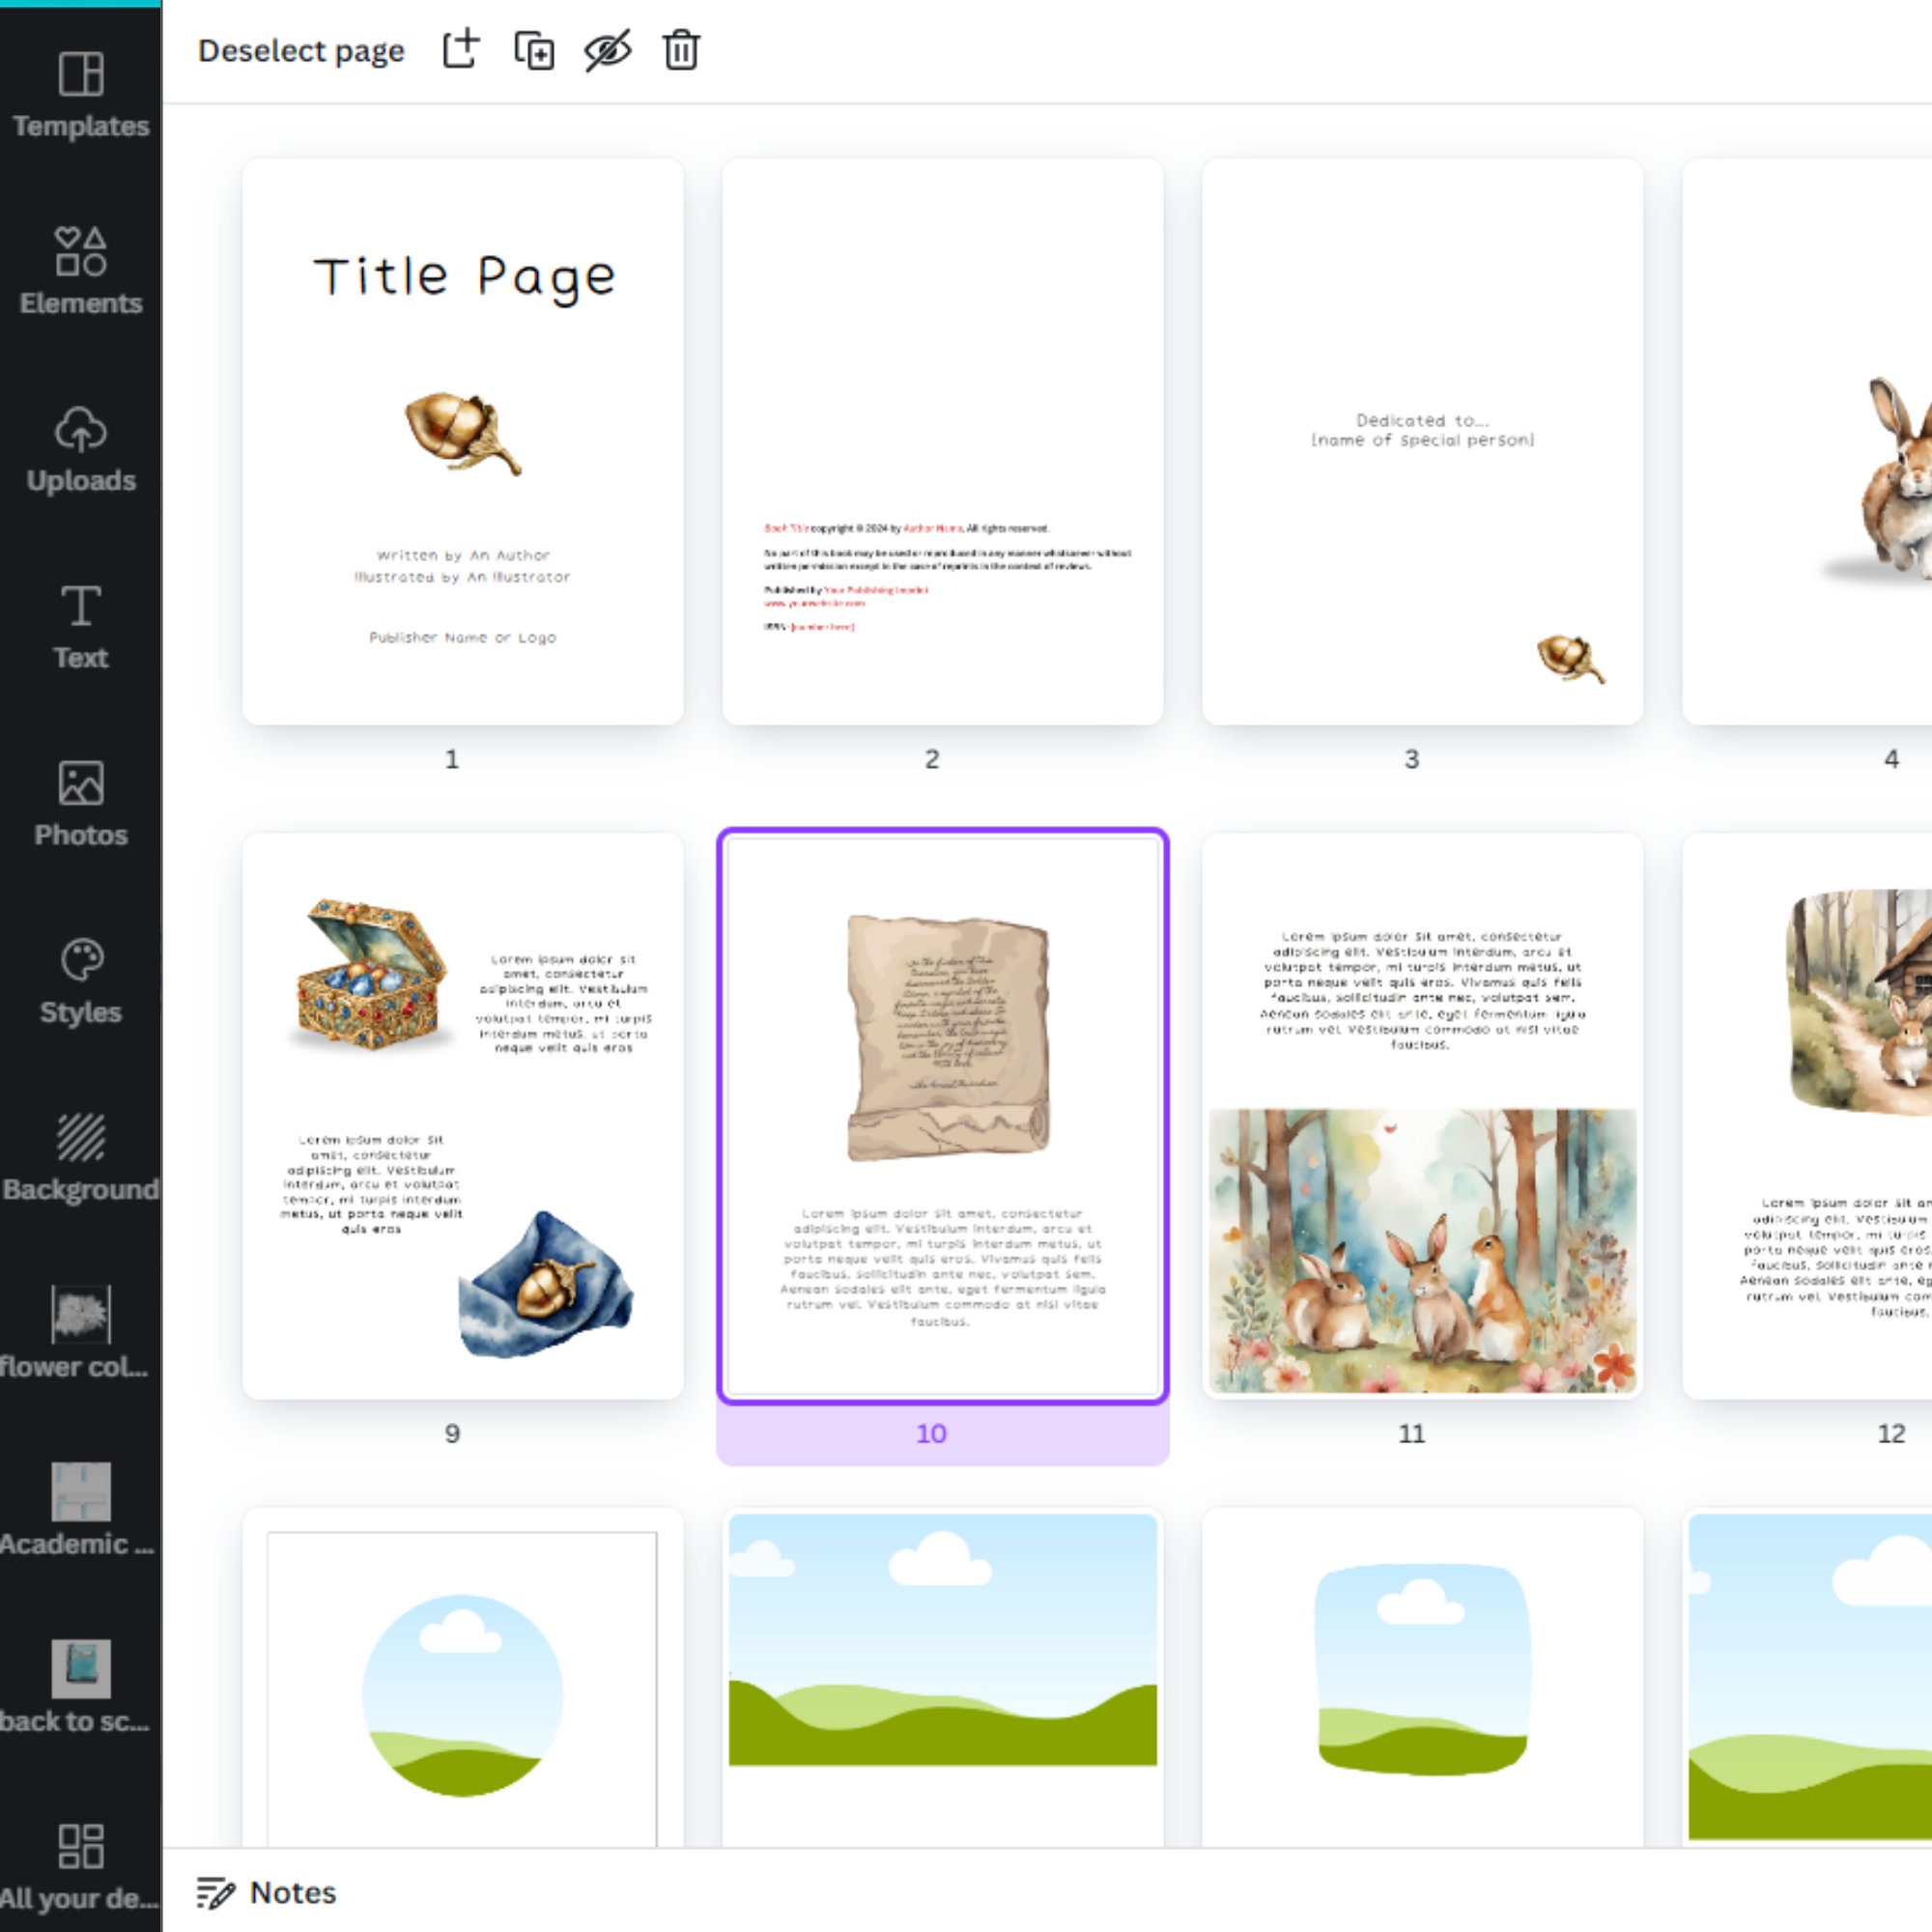Click Deselect page
Viewport: 1932px width, 1932px height.
click(301, 51)
